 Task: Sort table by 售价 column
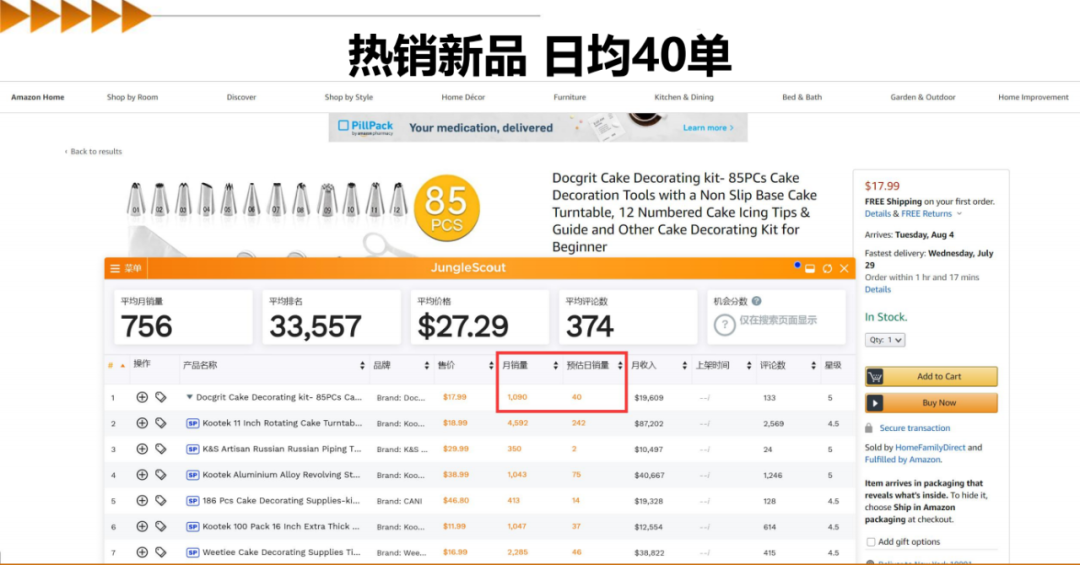(491, 365)
